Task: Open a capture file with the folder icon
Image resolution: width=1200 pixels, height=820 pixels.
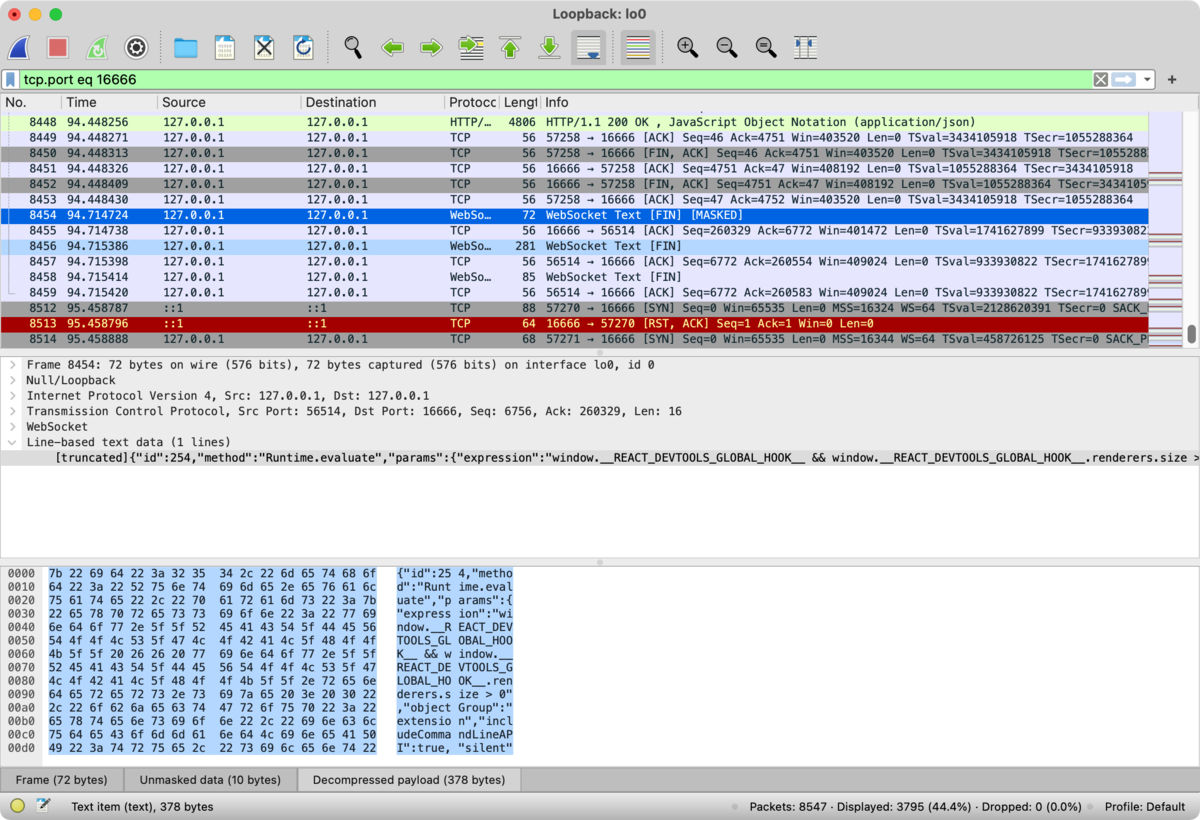Action: click(185, 47)
